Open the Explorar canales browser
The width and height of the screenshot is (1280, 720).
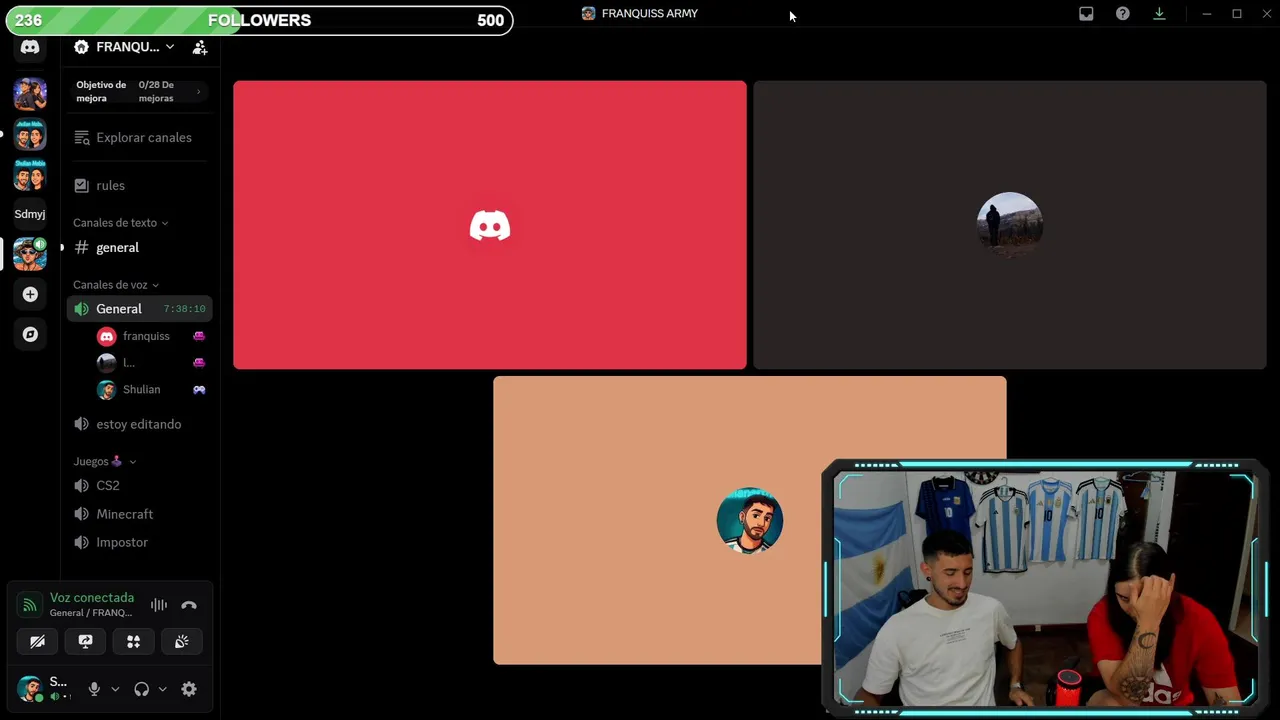pyautogui.click(x=140, y=137)
